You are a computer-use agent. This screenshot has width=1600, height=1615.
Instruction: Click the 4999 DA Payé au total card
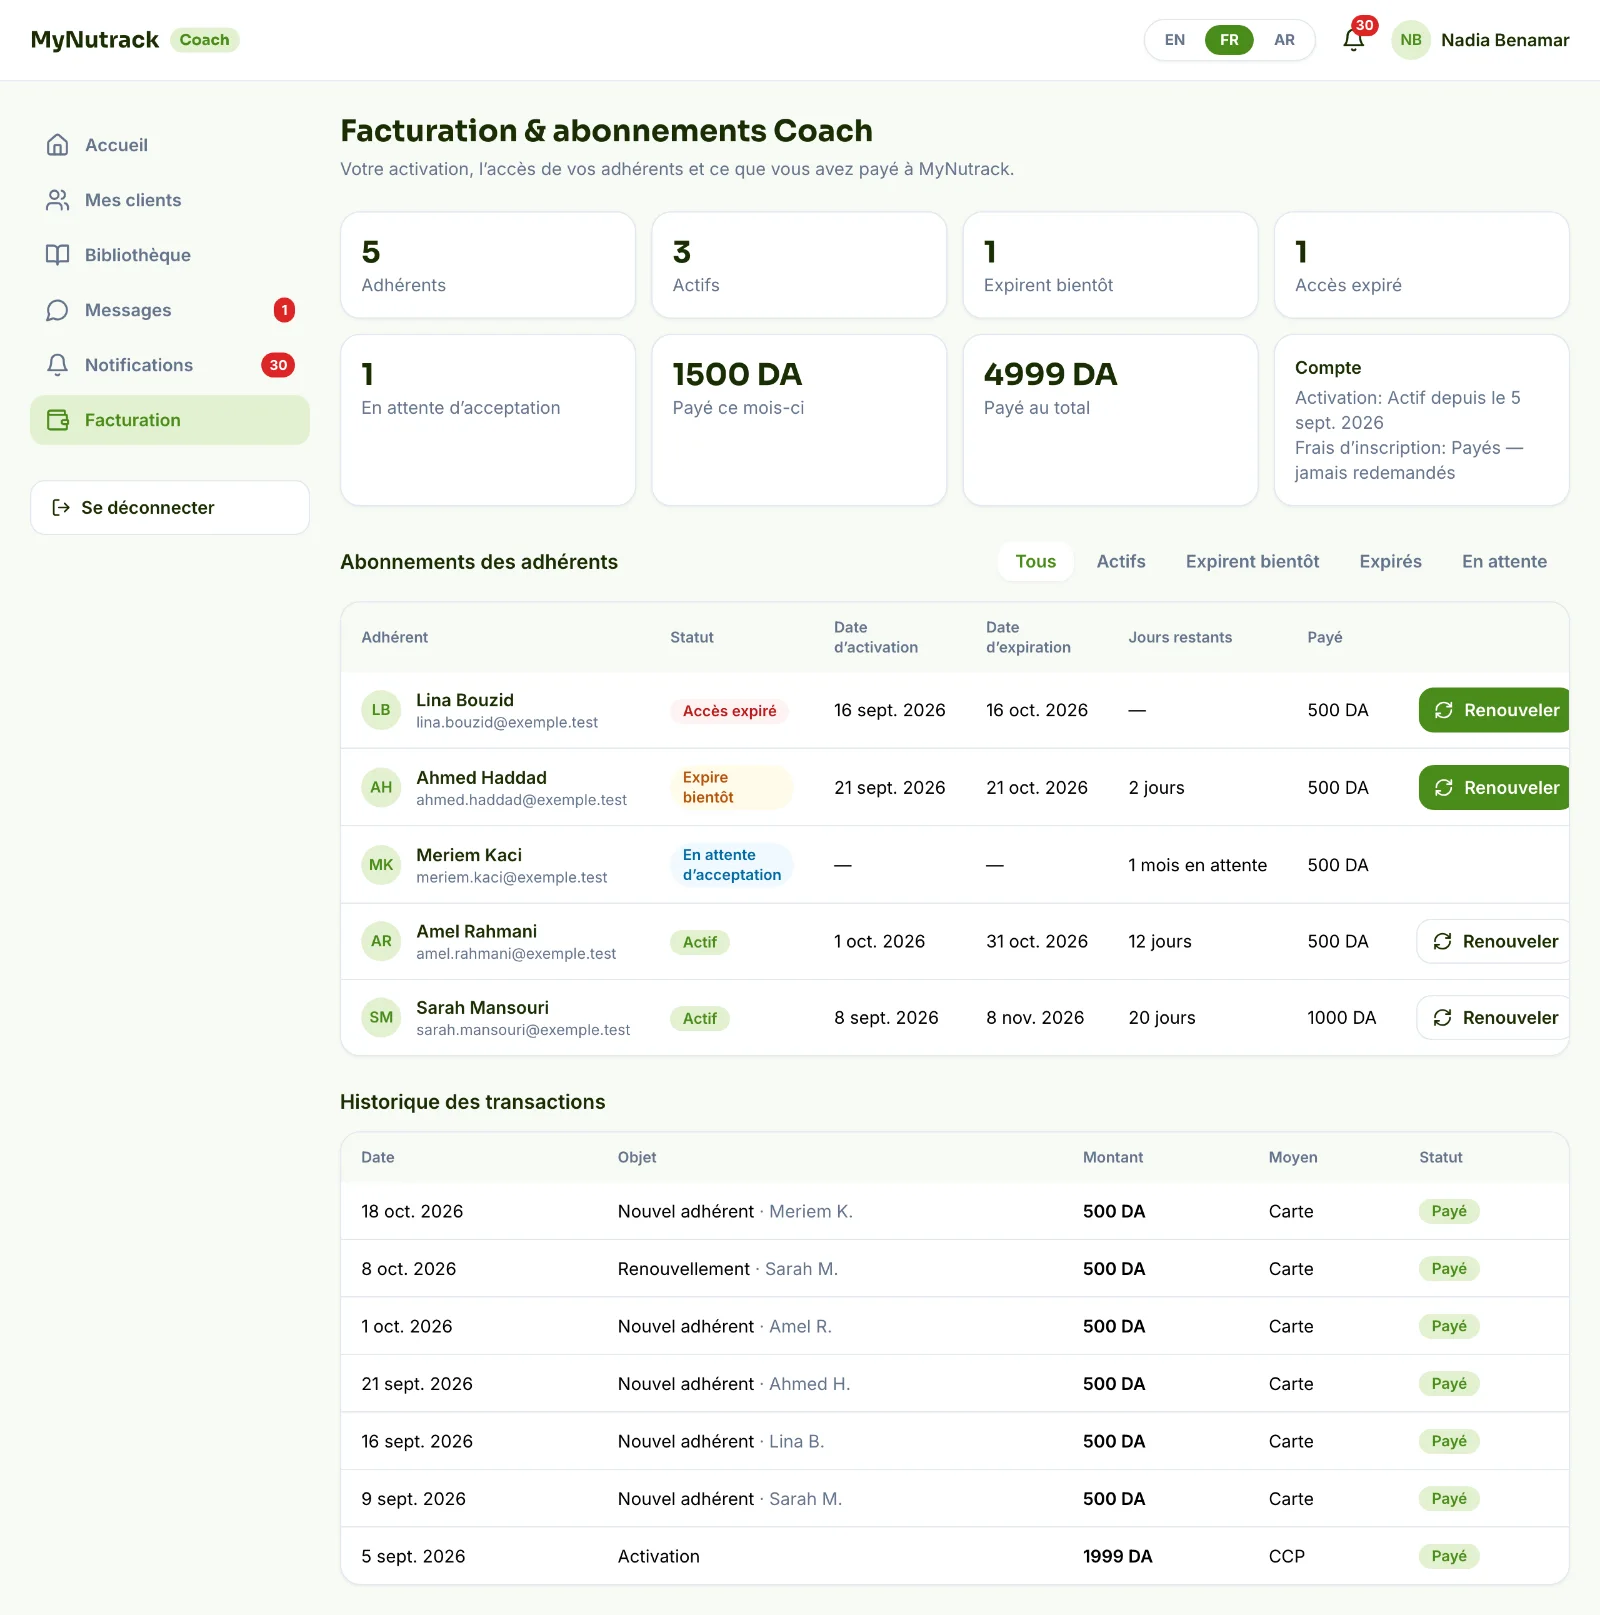[x=1110, y=420]
